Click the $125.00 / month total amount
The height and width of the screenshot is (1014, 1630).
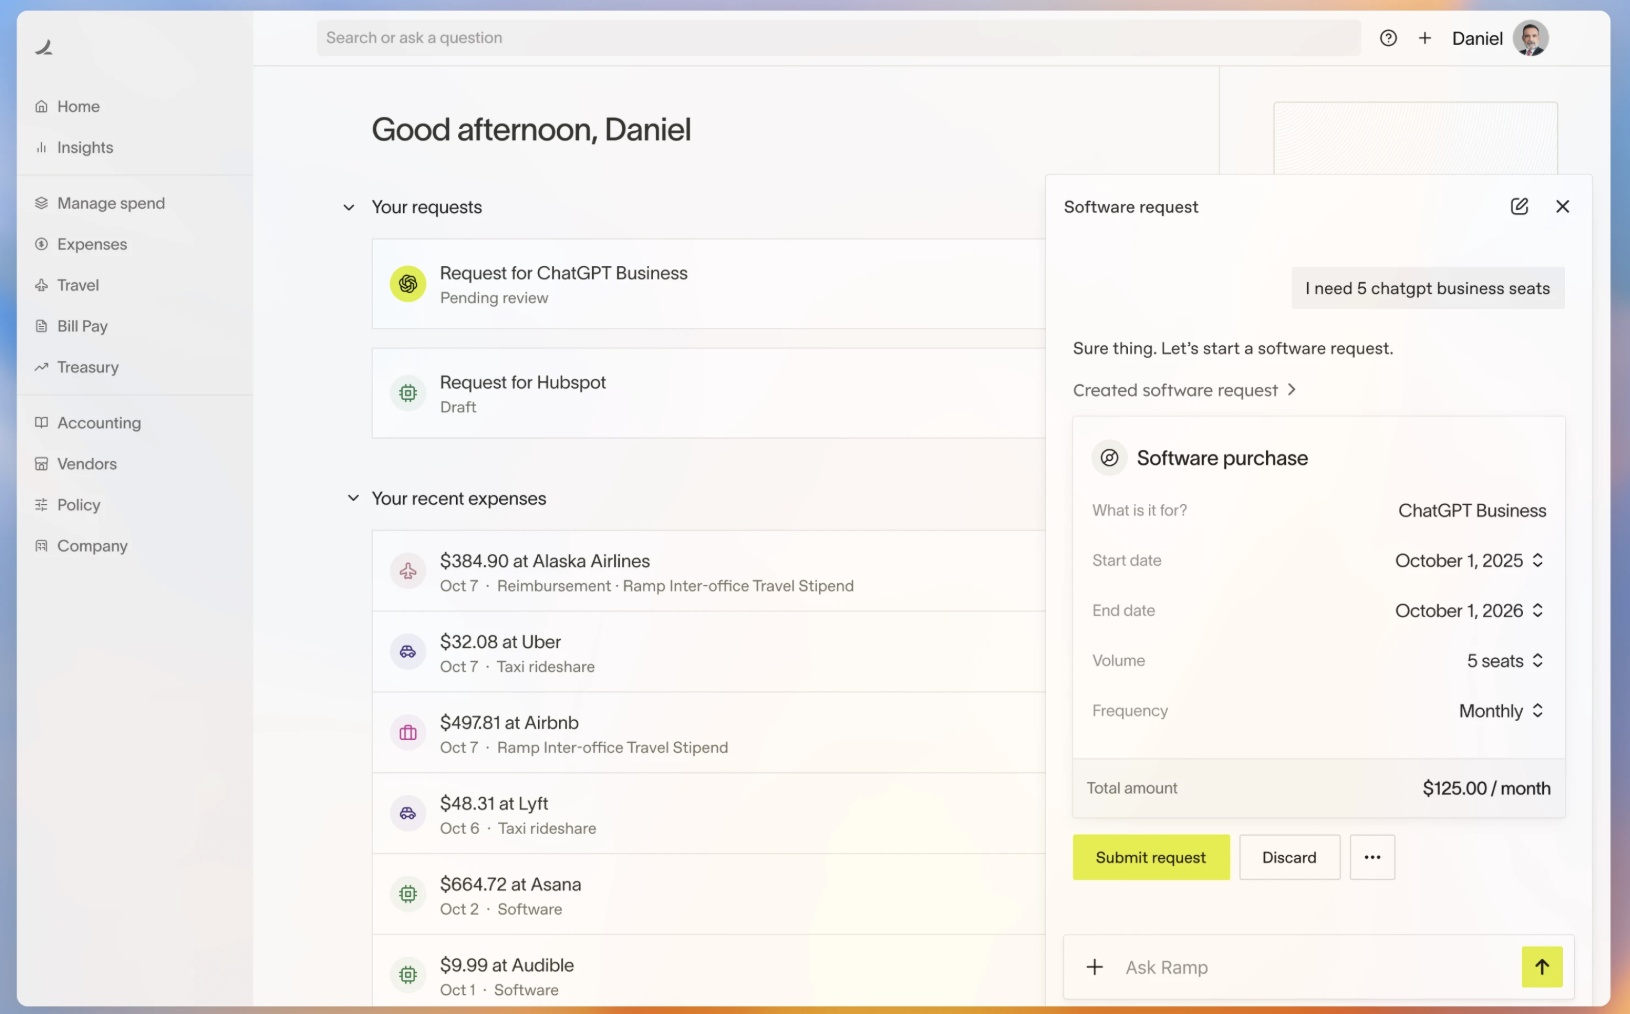point(1486,788)
